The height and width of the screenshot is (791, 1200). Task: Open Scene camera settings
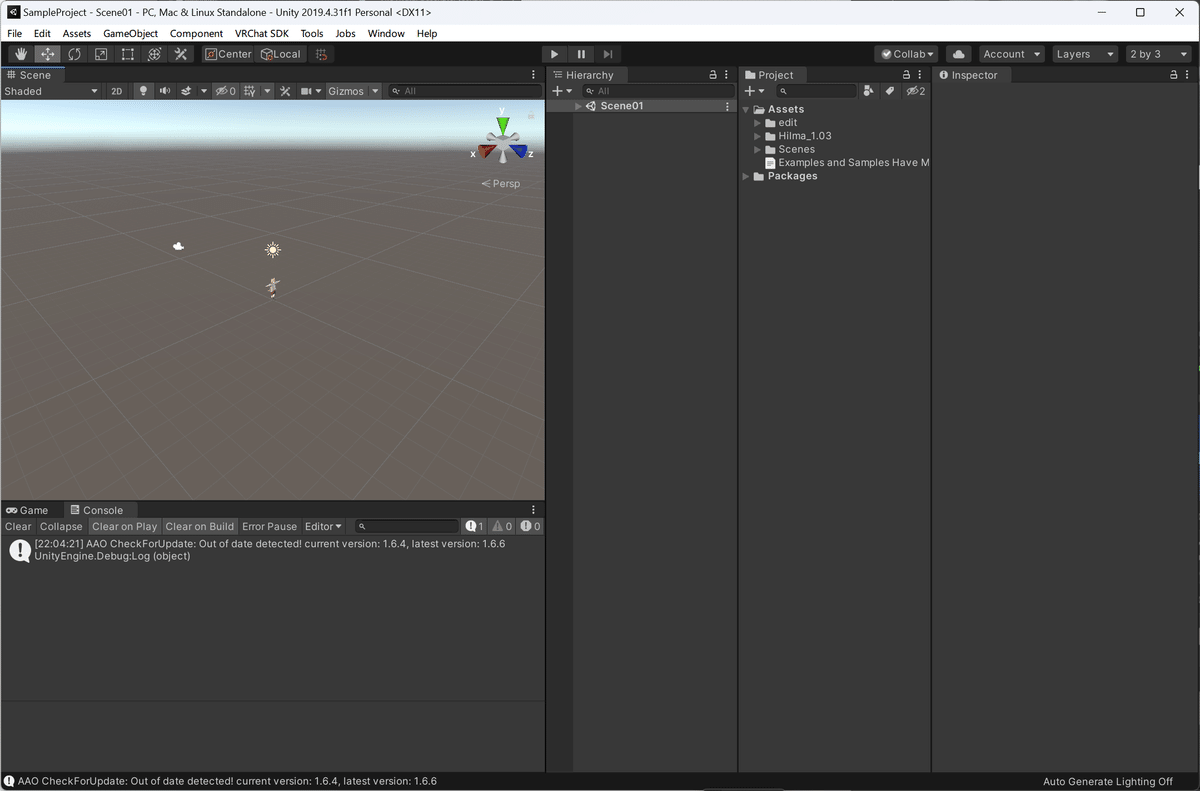click(310, 91)
